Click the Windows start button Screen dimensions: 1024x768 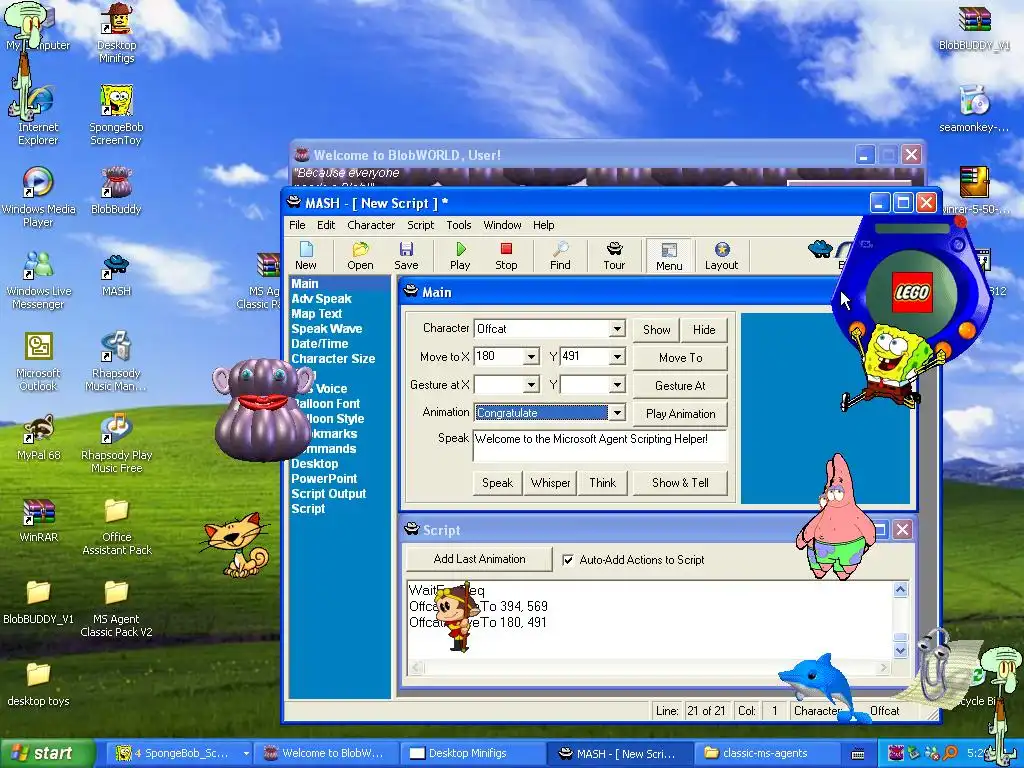[x=47, y=754]
